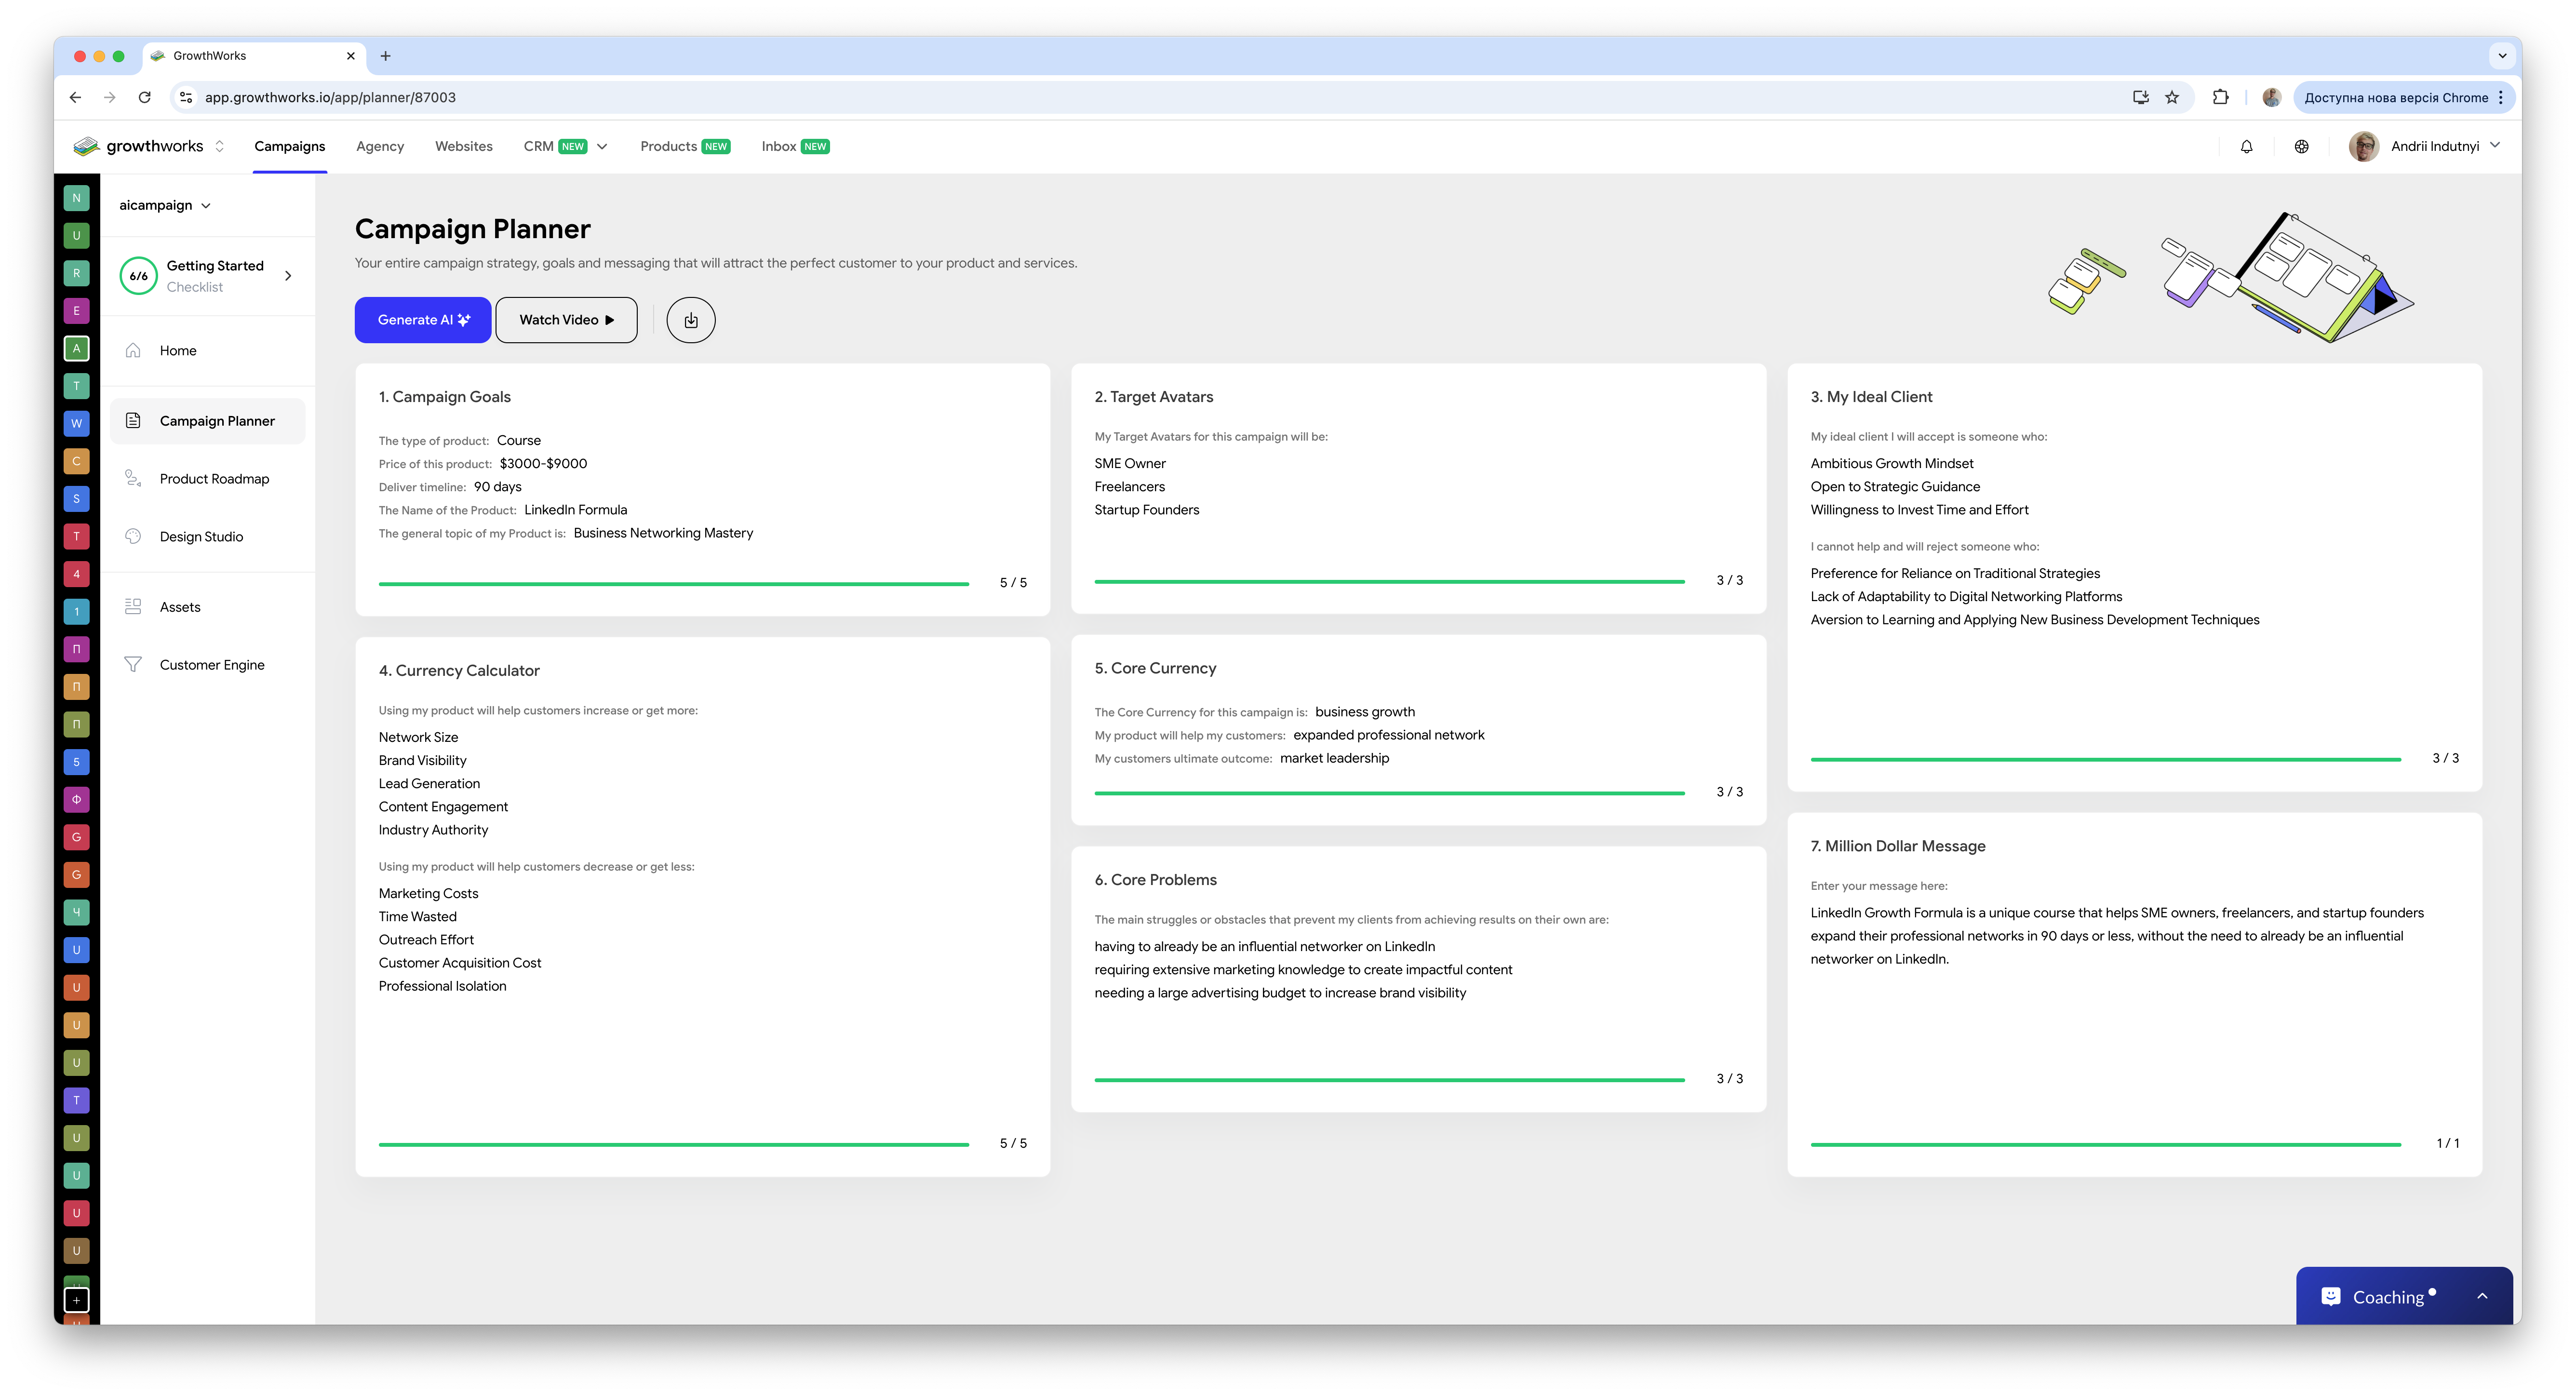This screenshot has height=1396, width=2576.
Task: Expand the Coaching panel chevron
Action: point(2482,1296)
